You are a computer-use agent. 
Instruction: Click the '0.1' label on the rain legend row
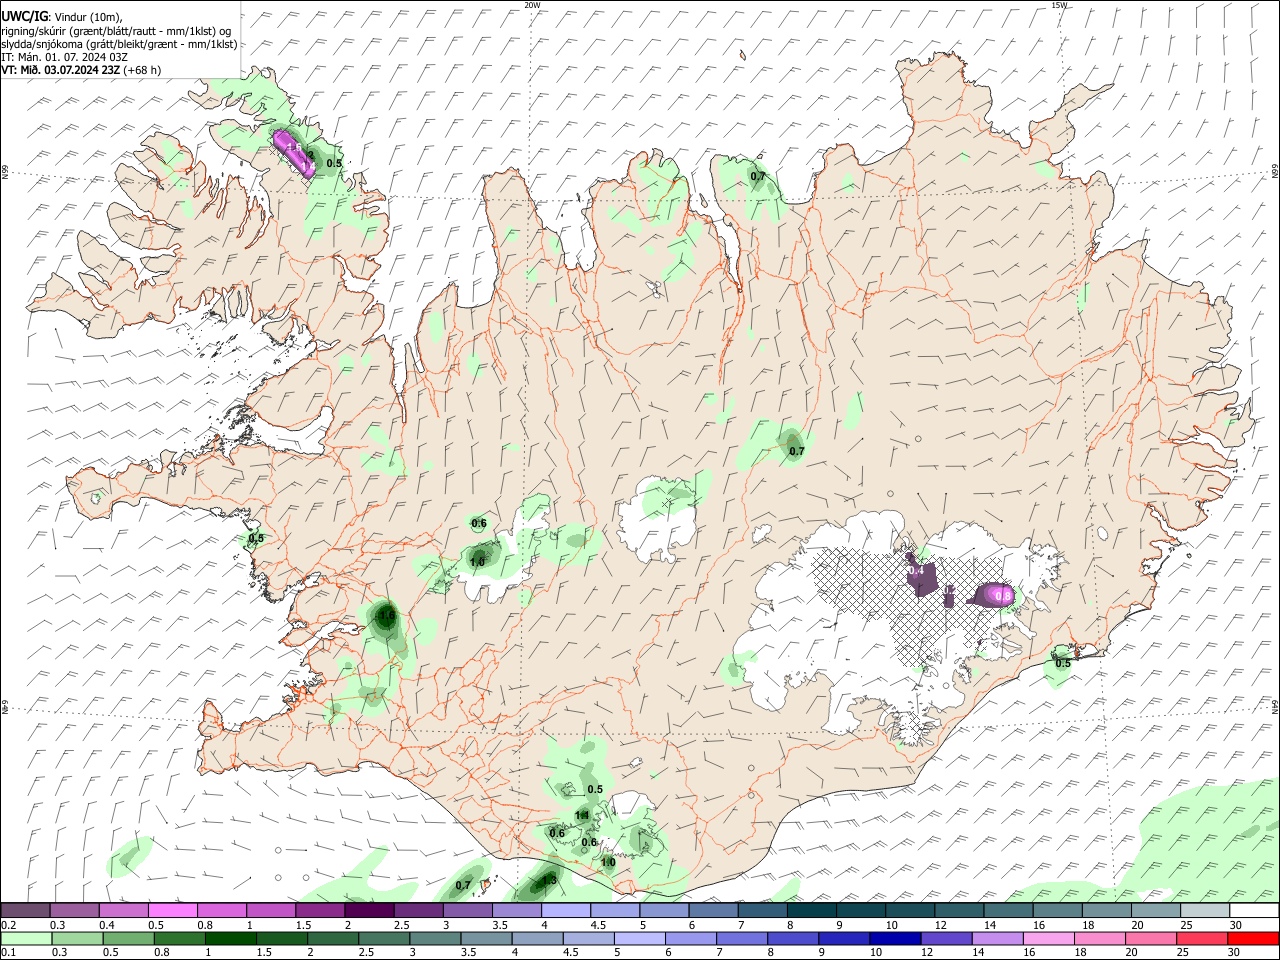(x=8, y=953)
